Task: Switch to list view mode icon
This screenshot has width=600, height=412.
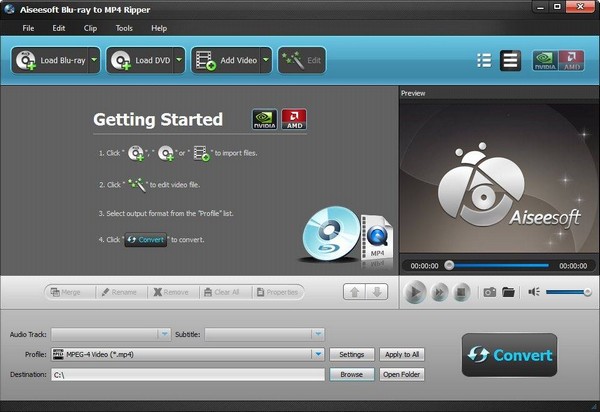Action: pyautogui.click(x=484, y=60)
